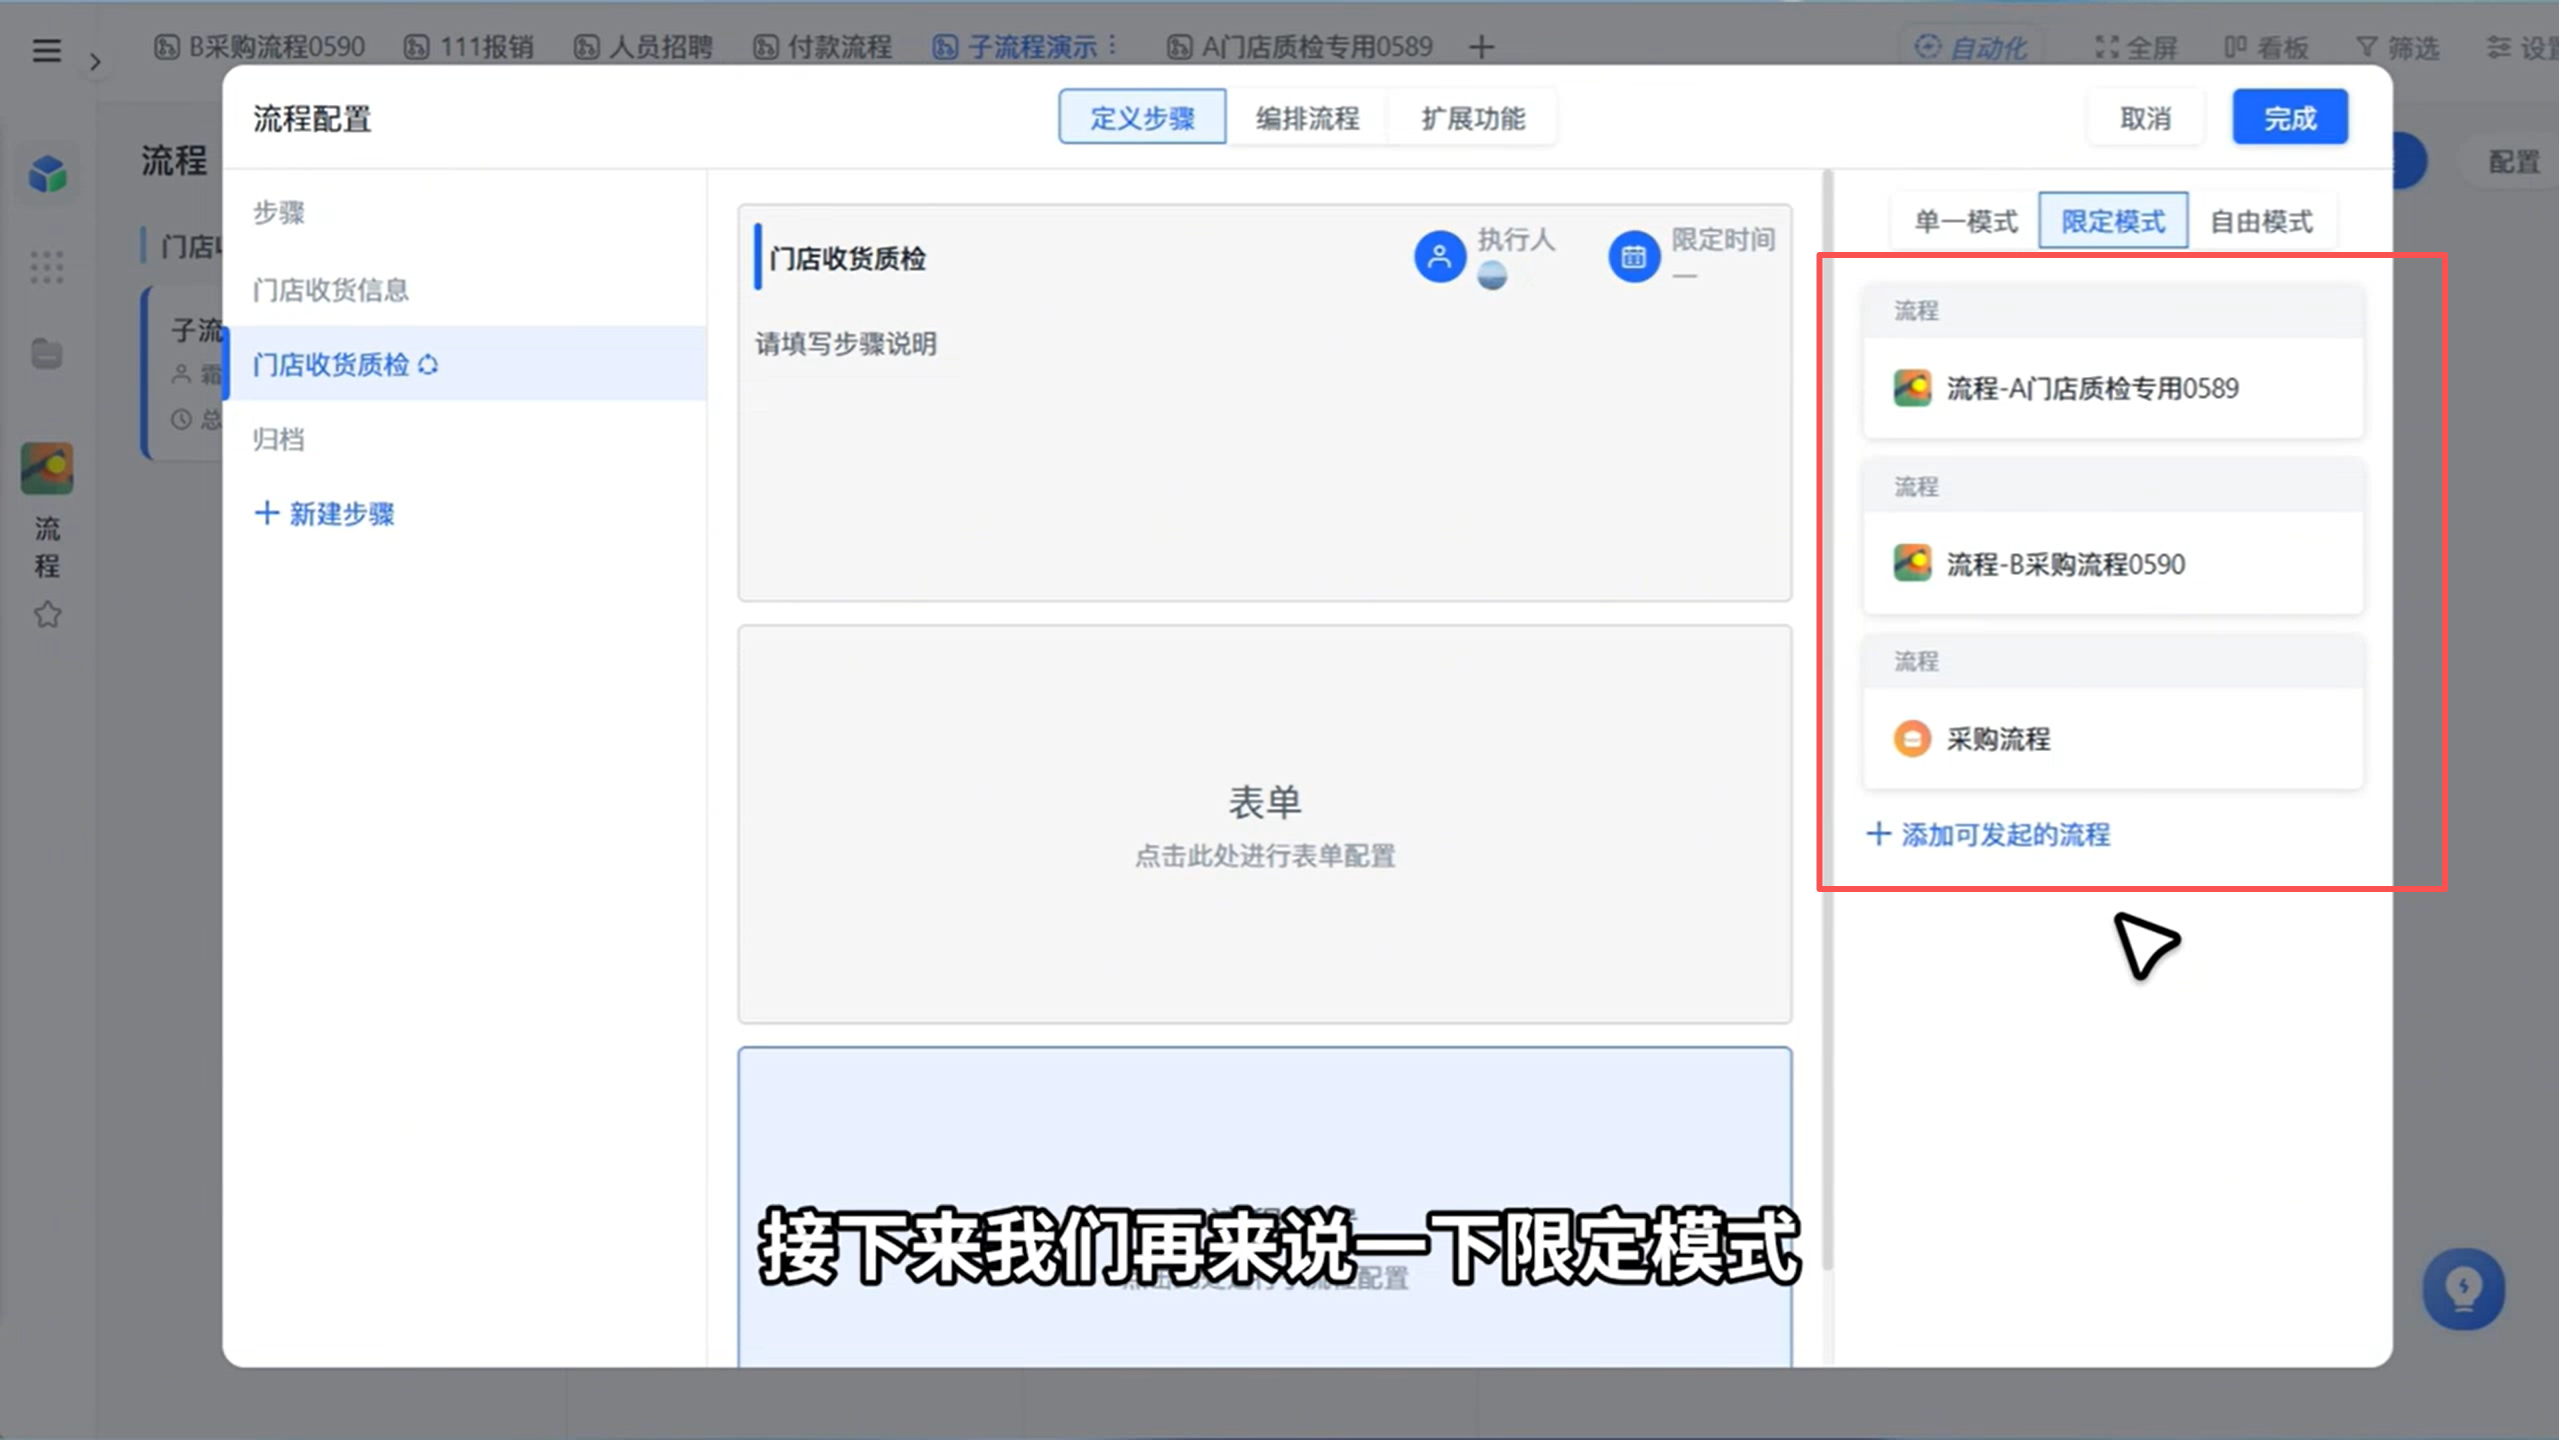
Task: Click the lightbulb help button
Action: pyautogui.click(x=2463, y=1289)
